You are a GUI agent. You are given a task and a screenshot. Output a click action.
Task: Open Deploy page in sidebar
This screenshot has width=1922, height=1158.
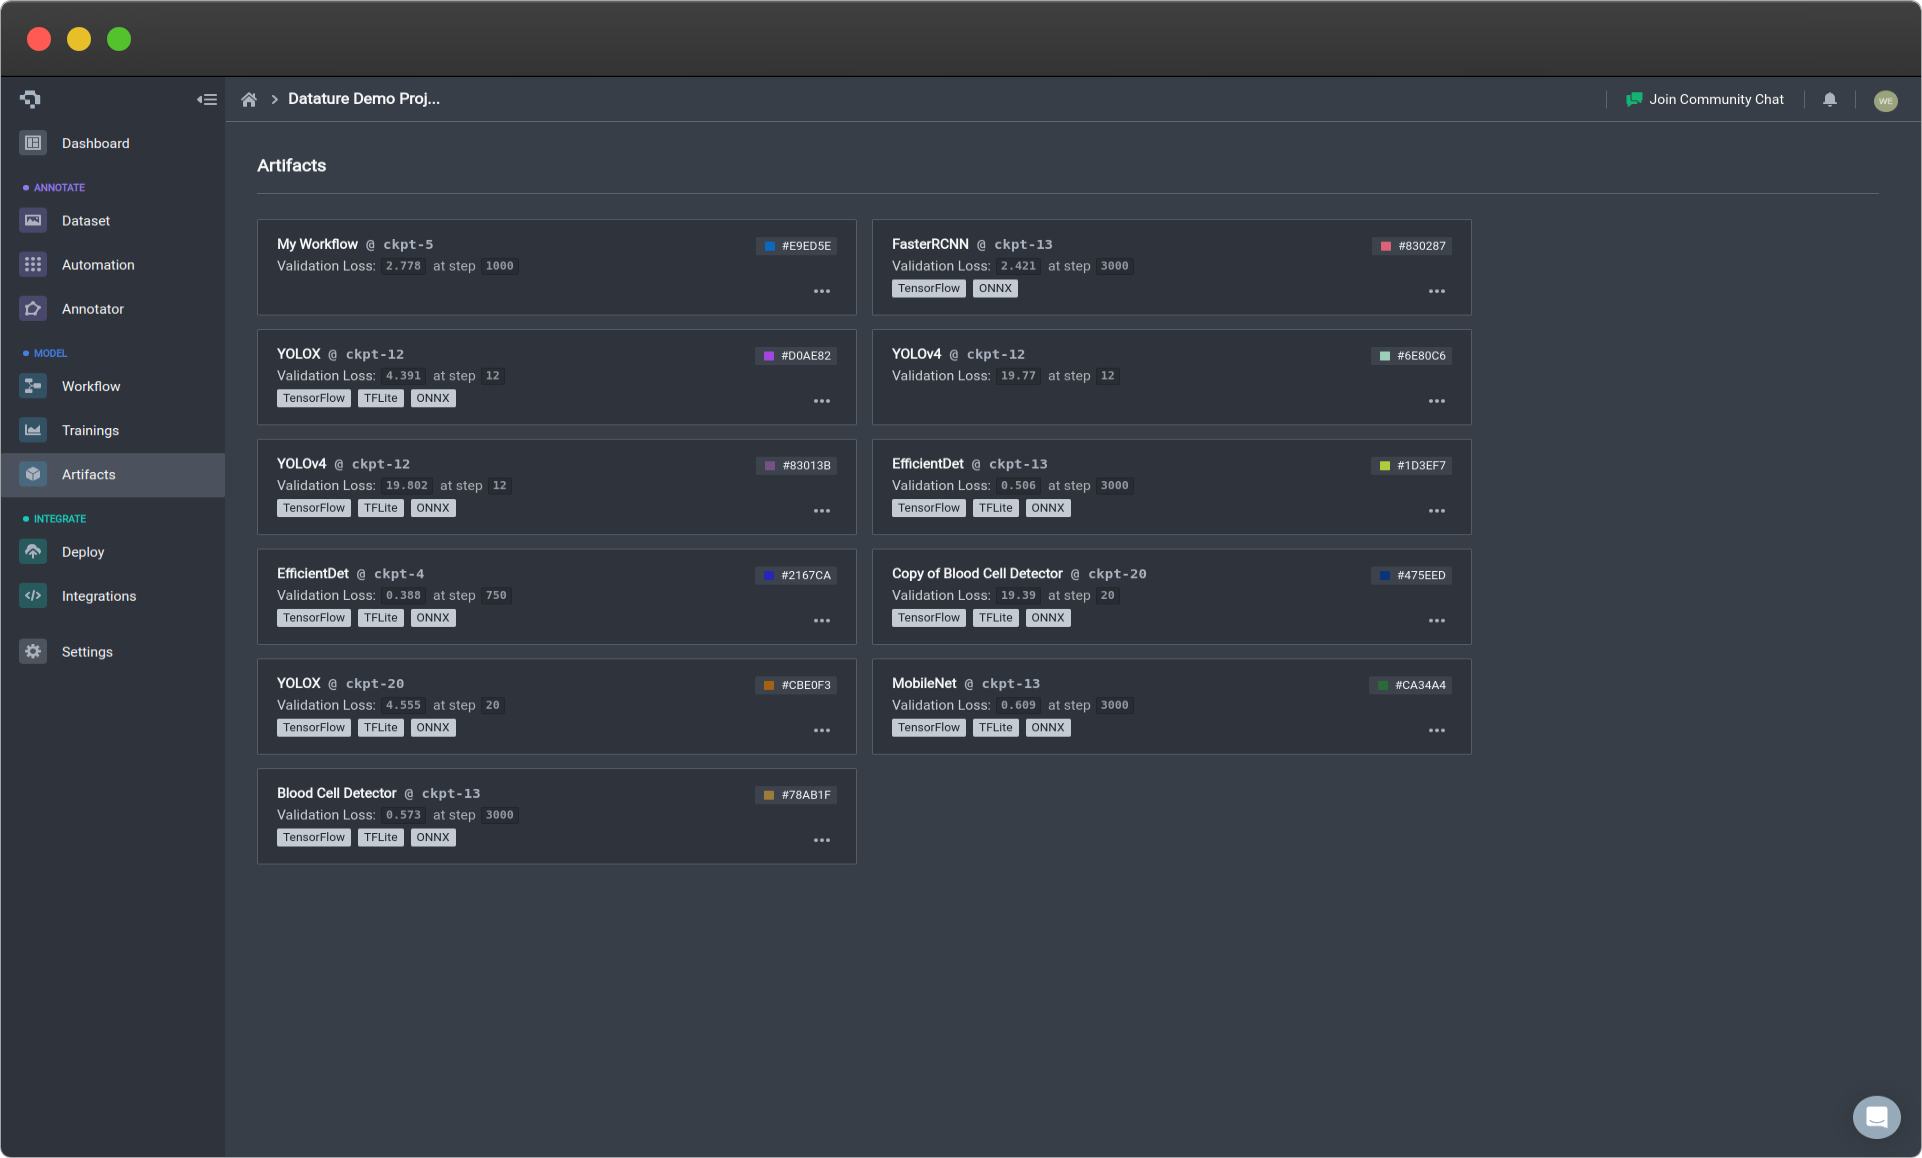click(83, 552)
